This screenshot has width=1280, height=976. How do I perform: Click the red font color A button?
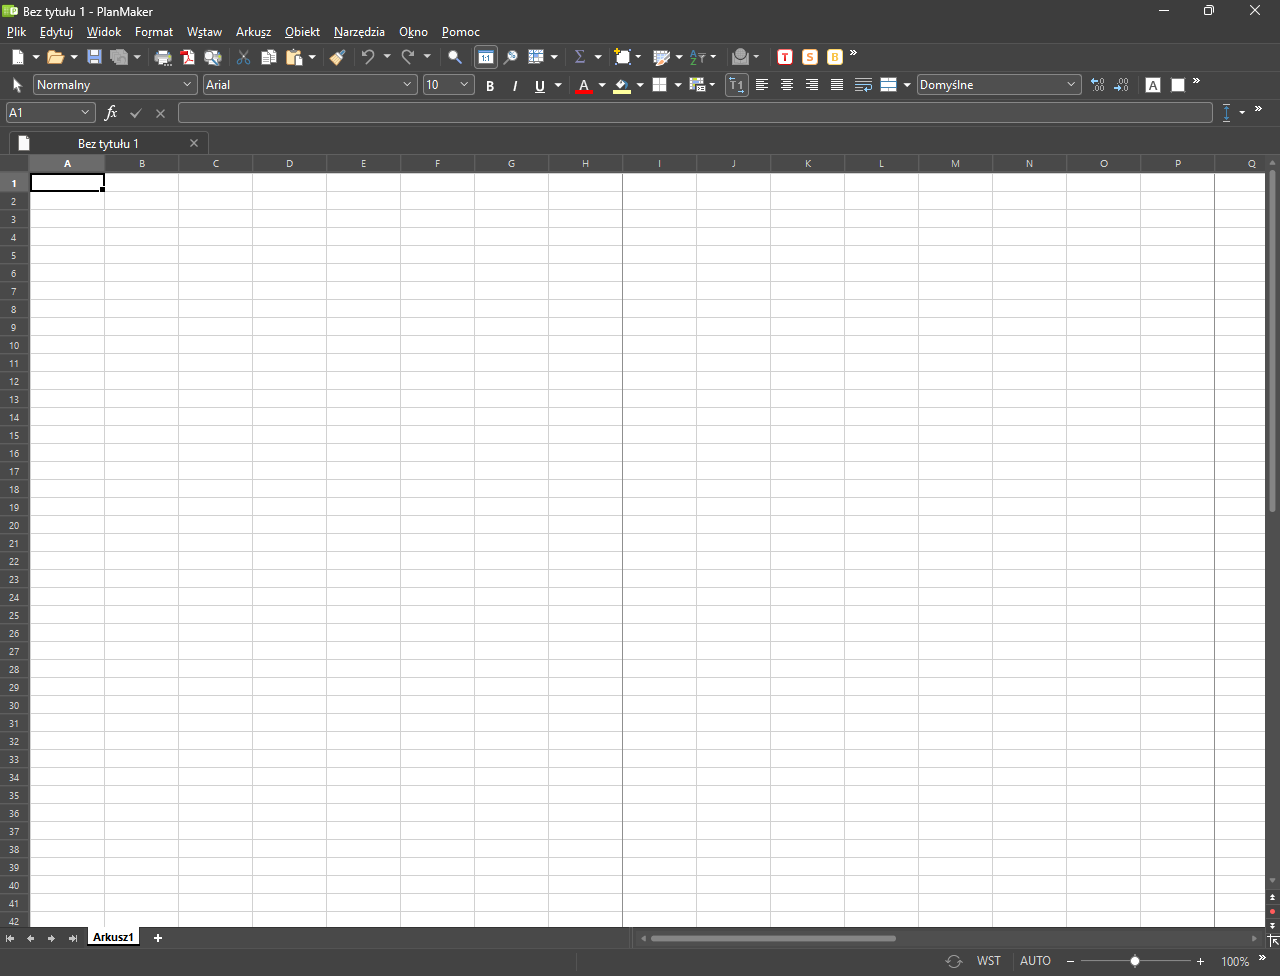pyautogui.click(x=585, y=85)
